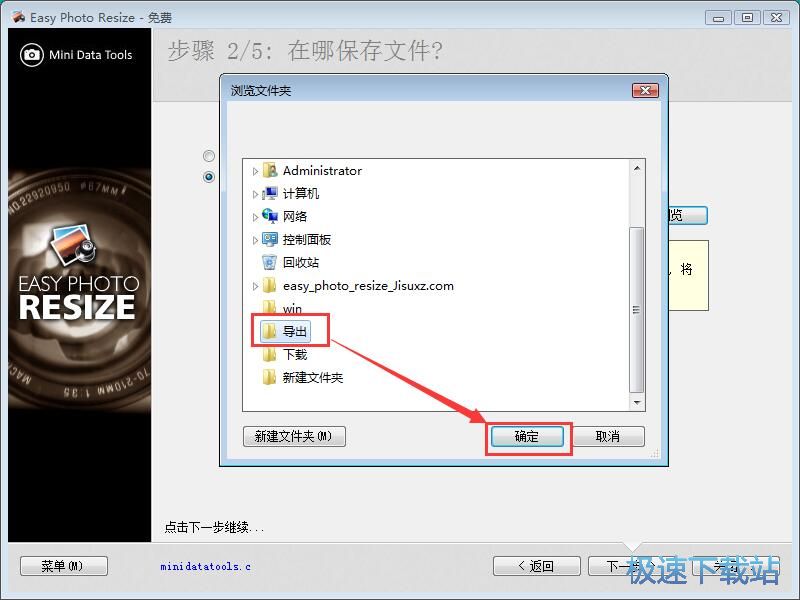This screenshot has width=800, height=600.
Task: Click the win folder icon
Action: coord(269,307)
